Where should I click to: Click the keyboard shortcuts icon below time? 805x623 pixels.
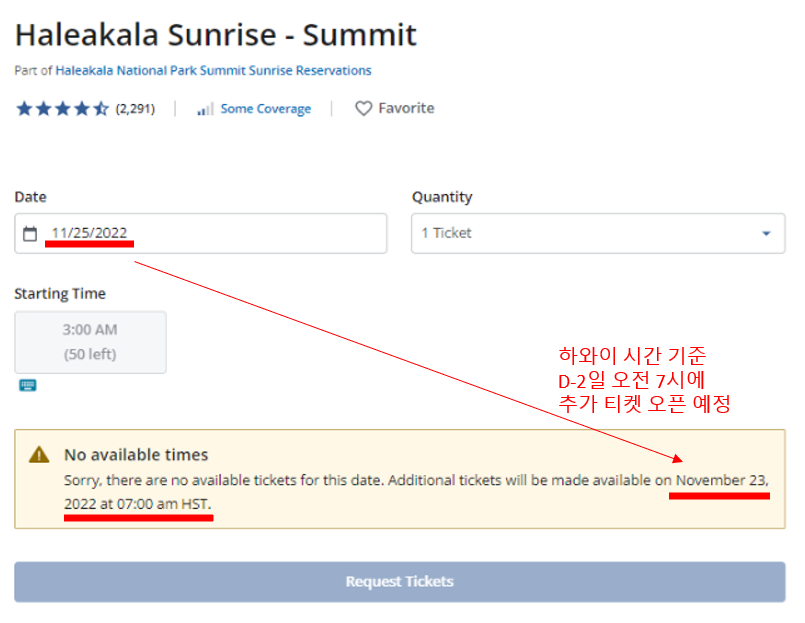pos(28,385)
